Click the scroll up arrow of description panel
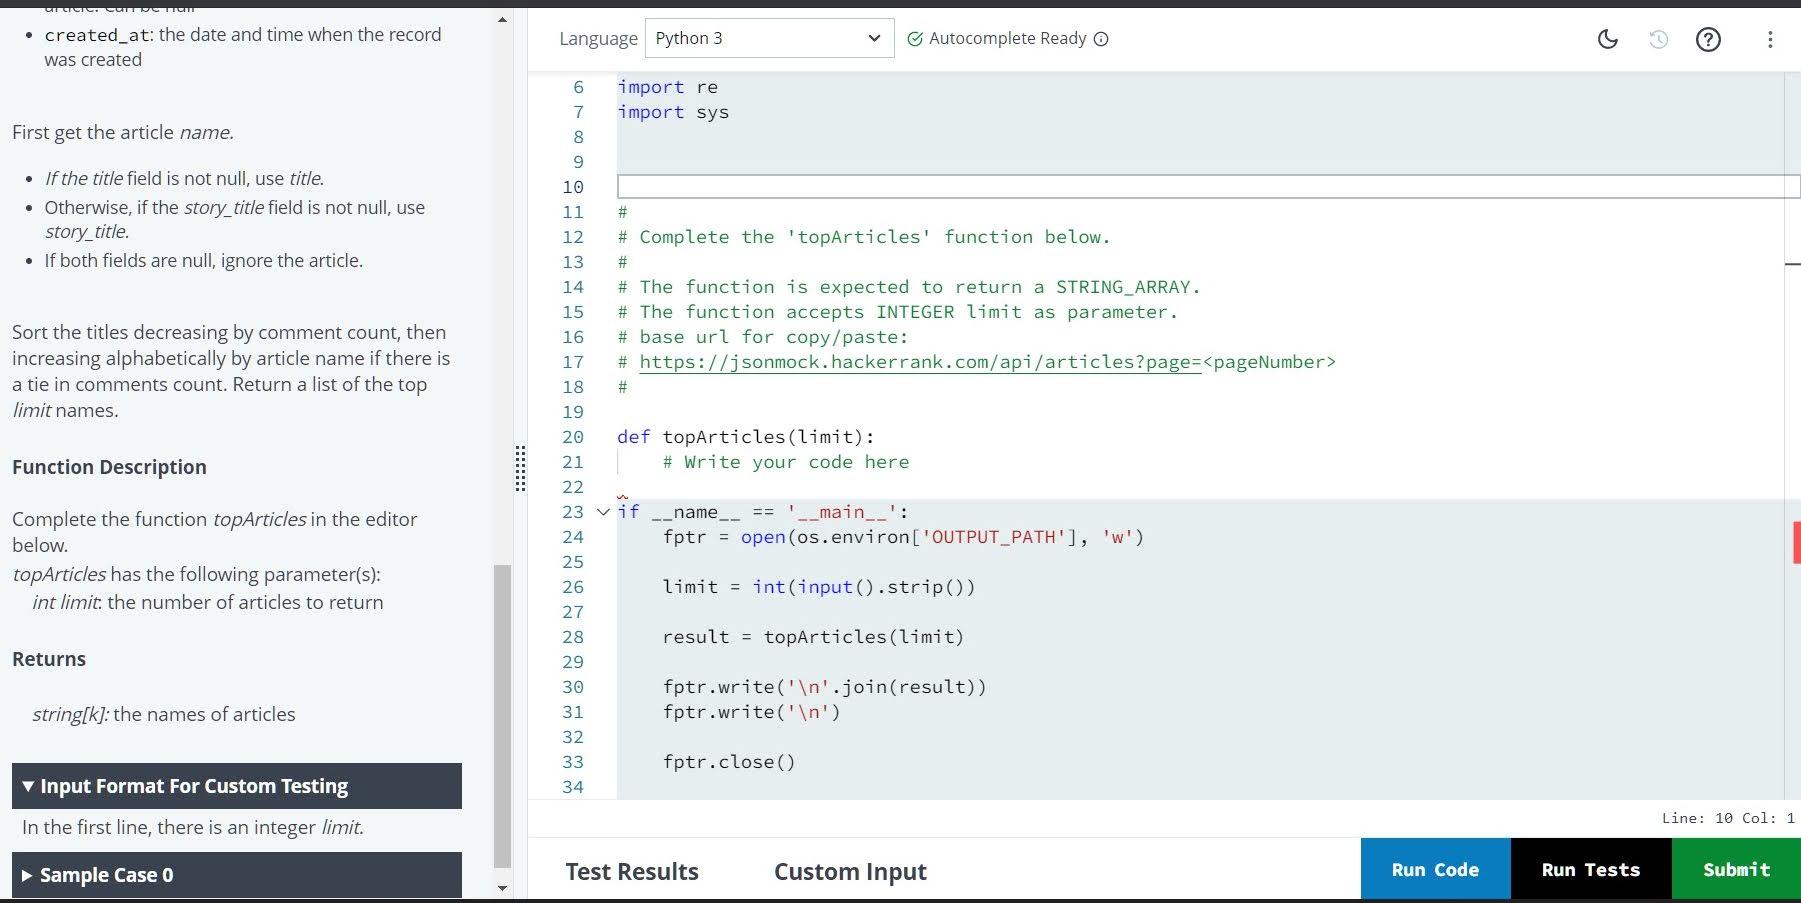This screenshot has width=1801, height=903. point(502,19)
